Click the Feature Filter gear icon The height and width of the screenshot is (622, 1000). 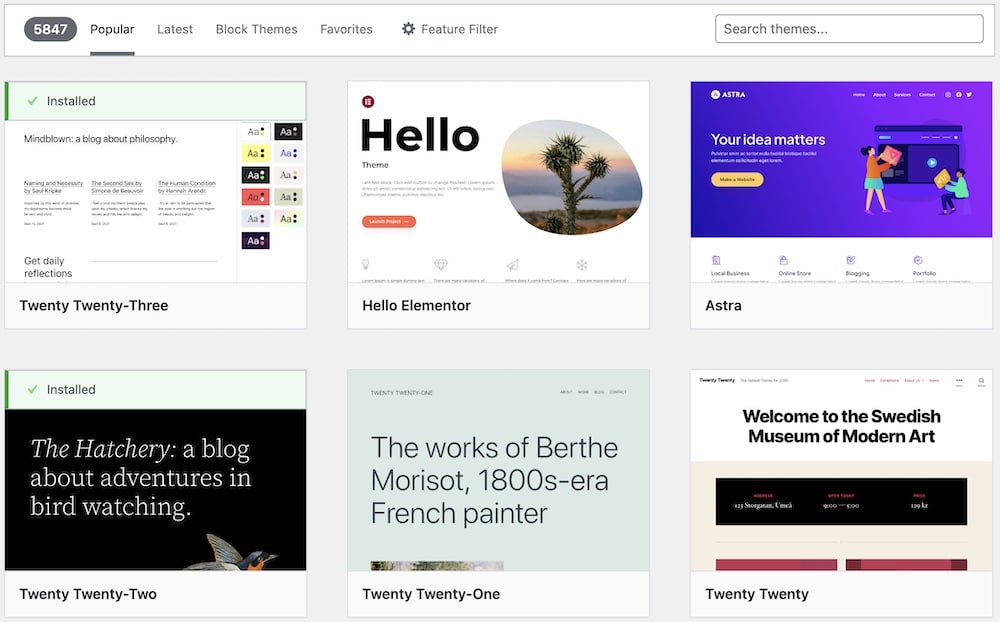pyautogui.click(x=408, y=29)
